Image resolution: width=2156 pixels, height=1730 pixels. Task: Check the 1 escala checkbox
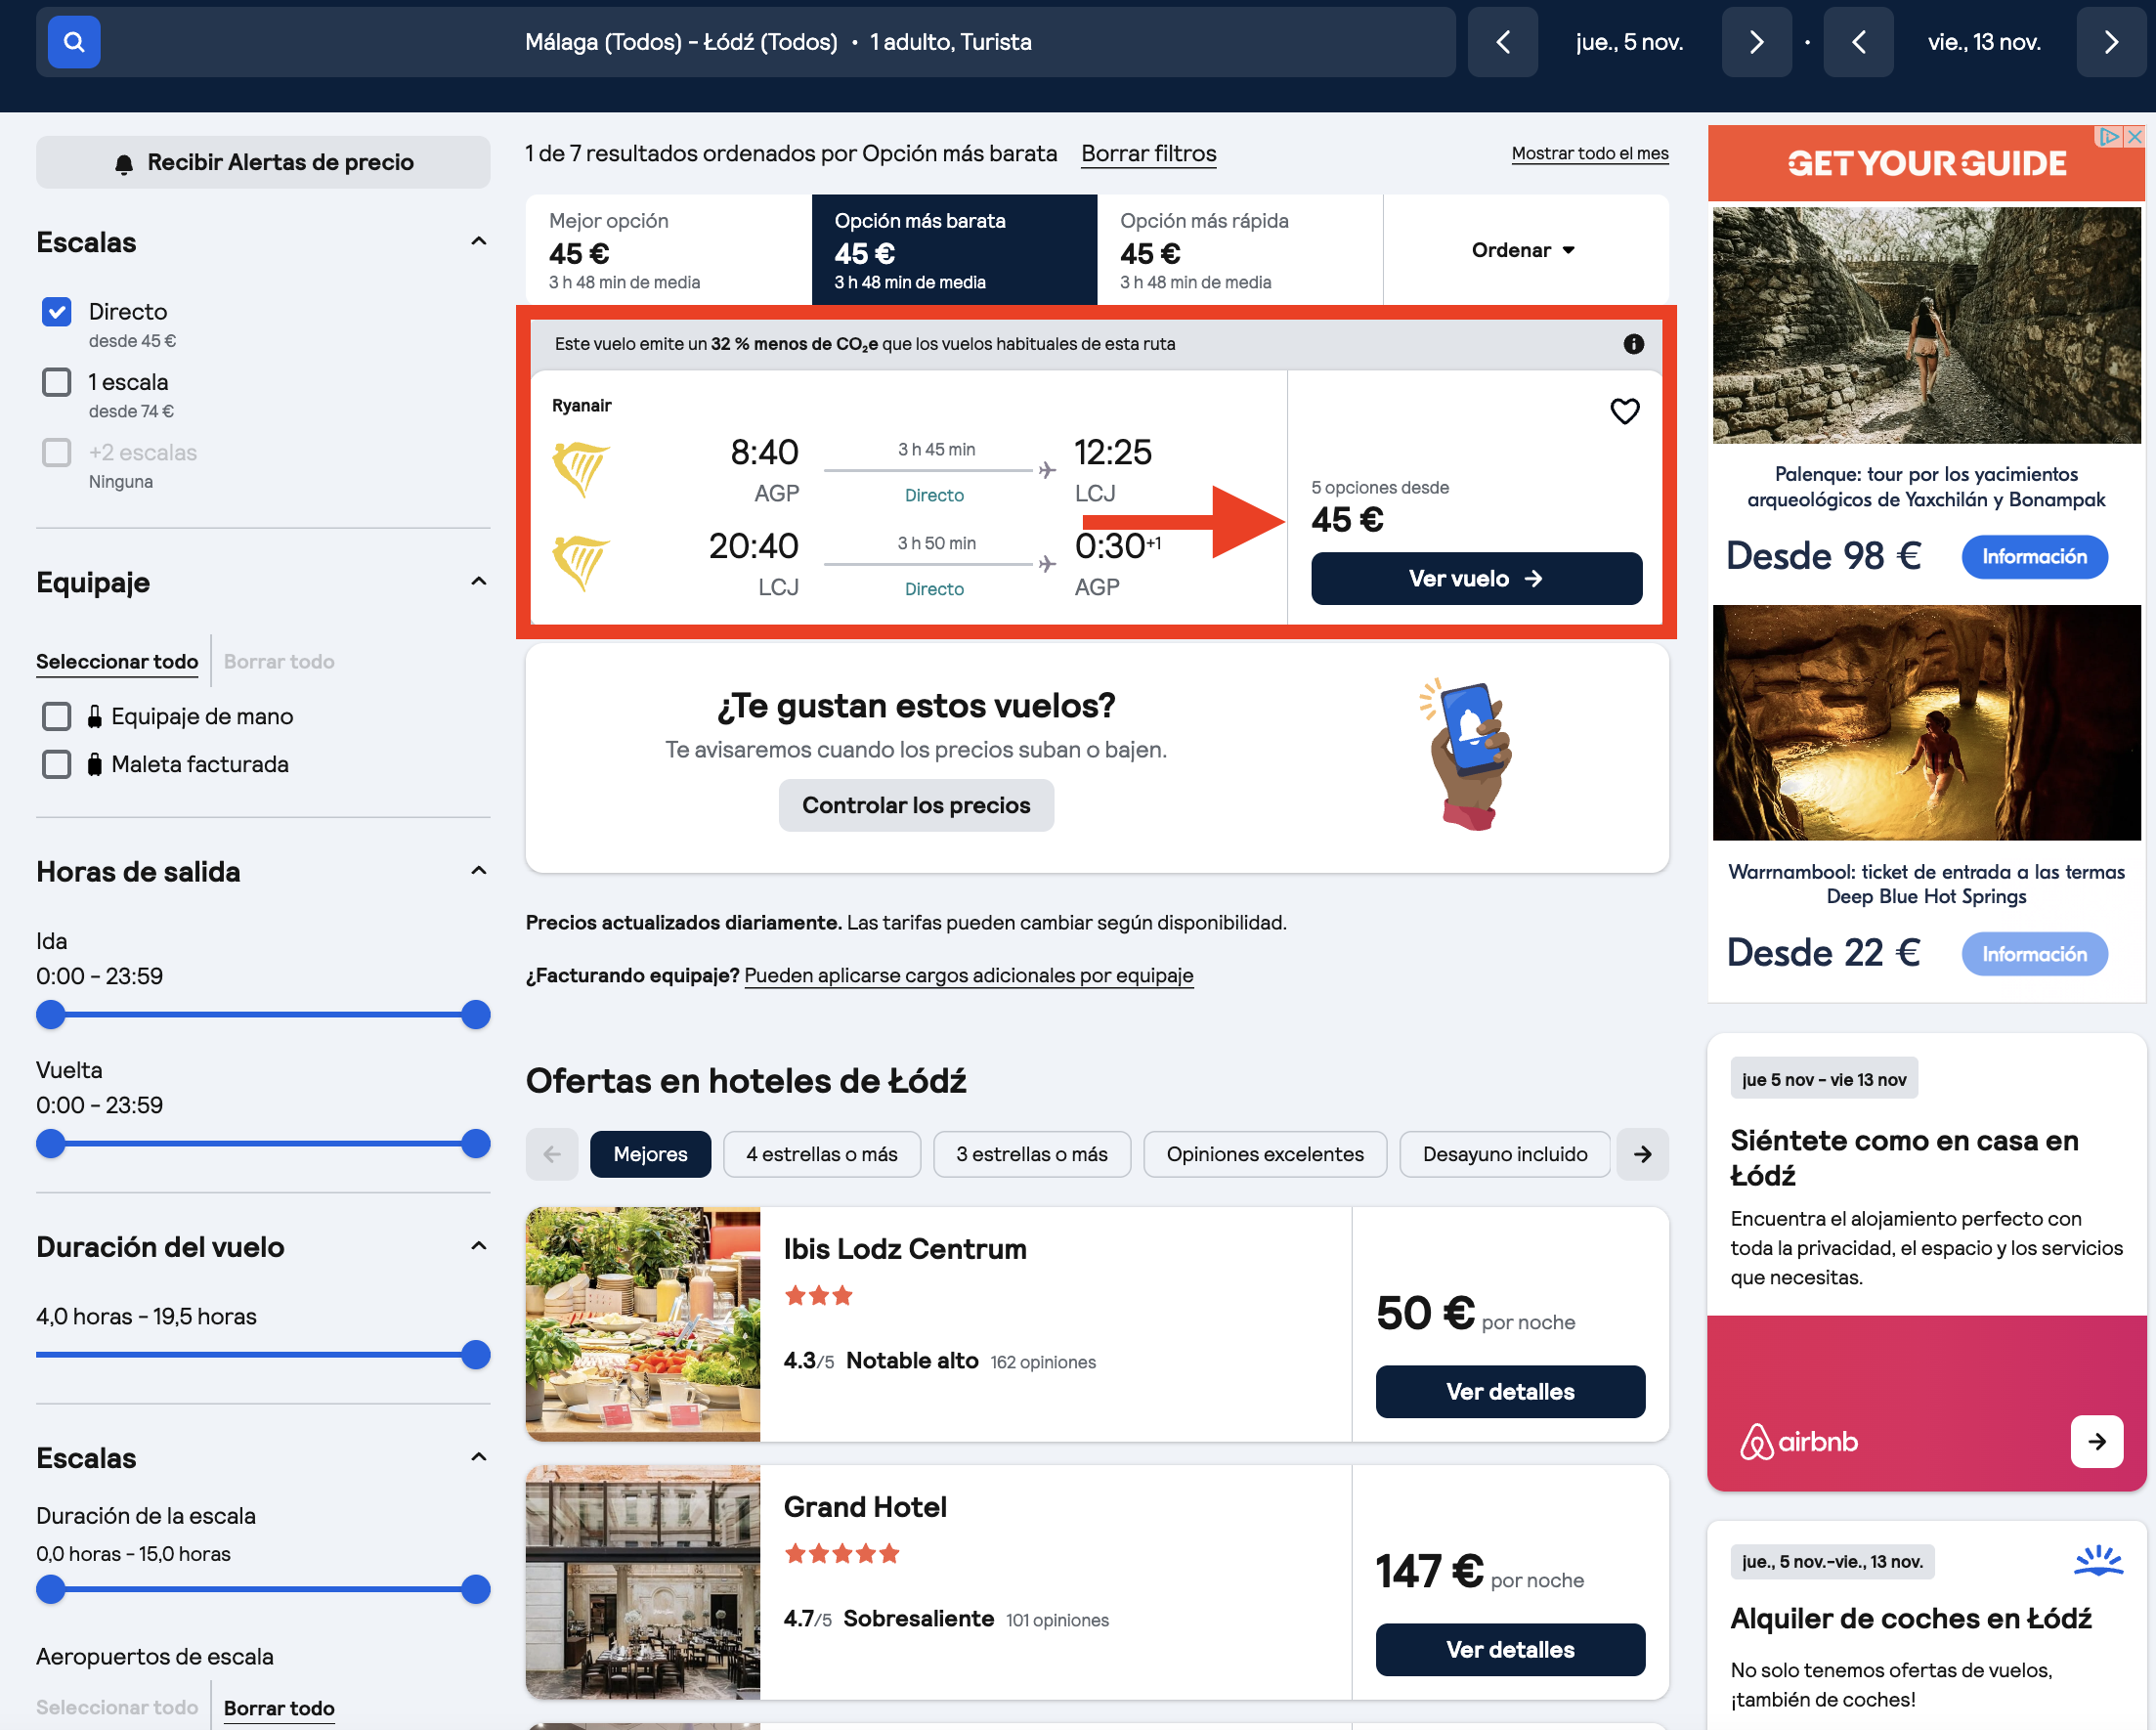(x=57, y=382)
